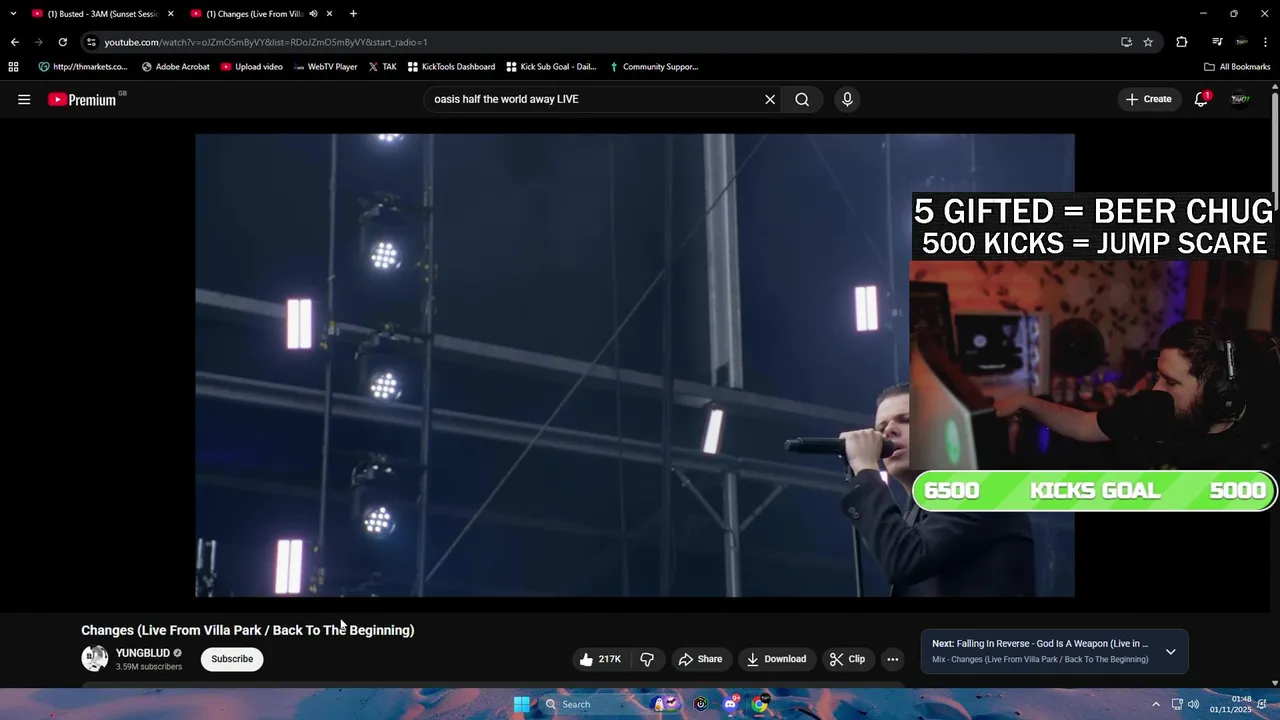
Task: Open more actions three-dot menu under video
Action: point(893,659)
